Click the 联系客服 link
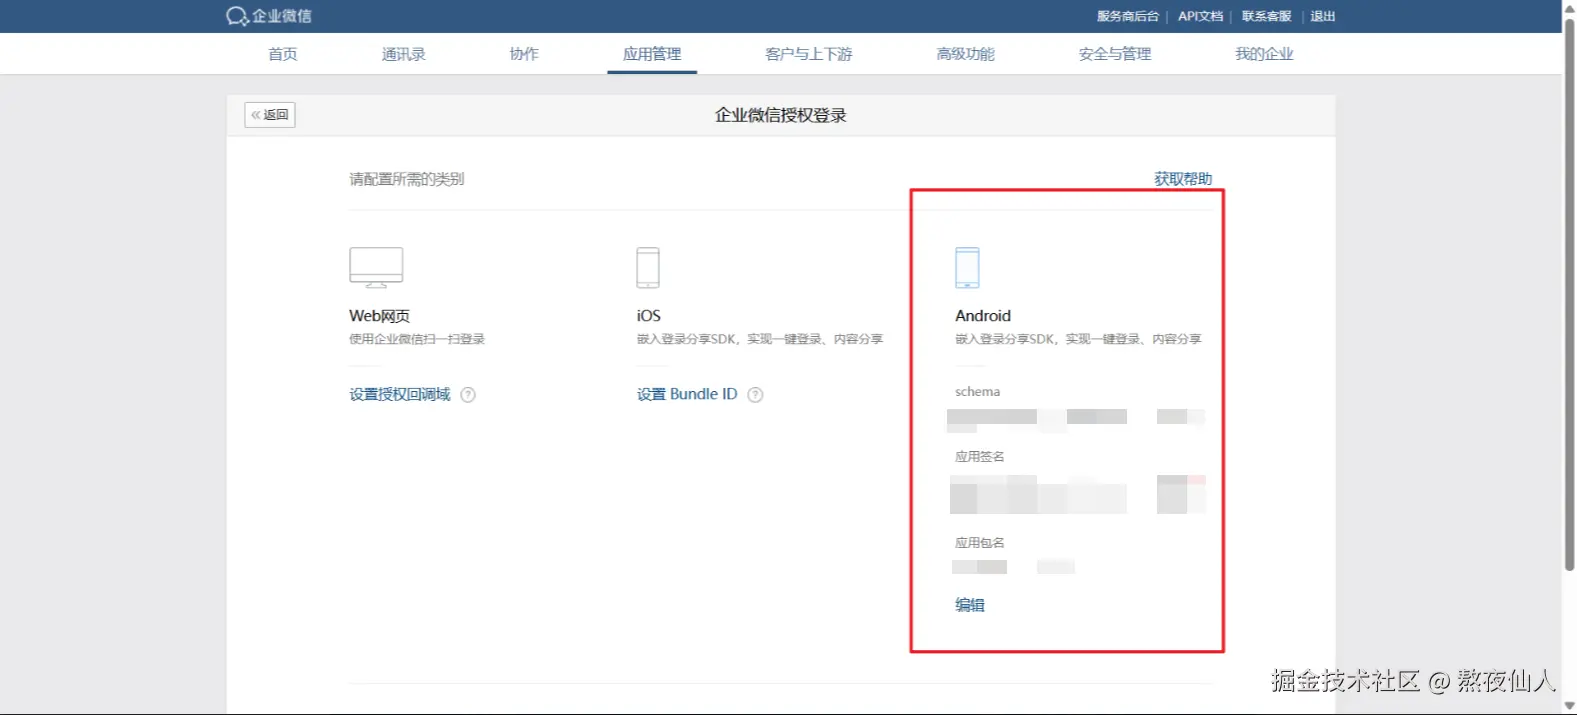1577x715 pixels. pyautogui.click(x=1267, y=16)
